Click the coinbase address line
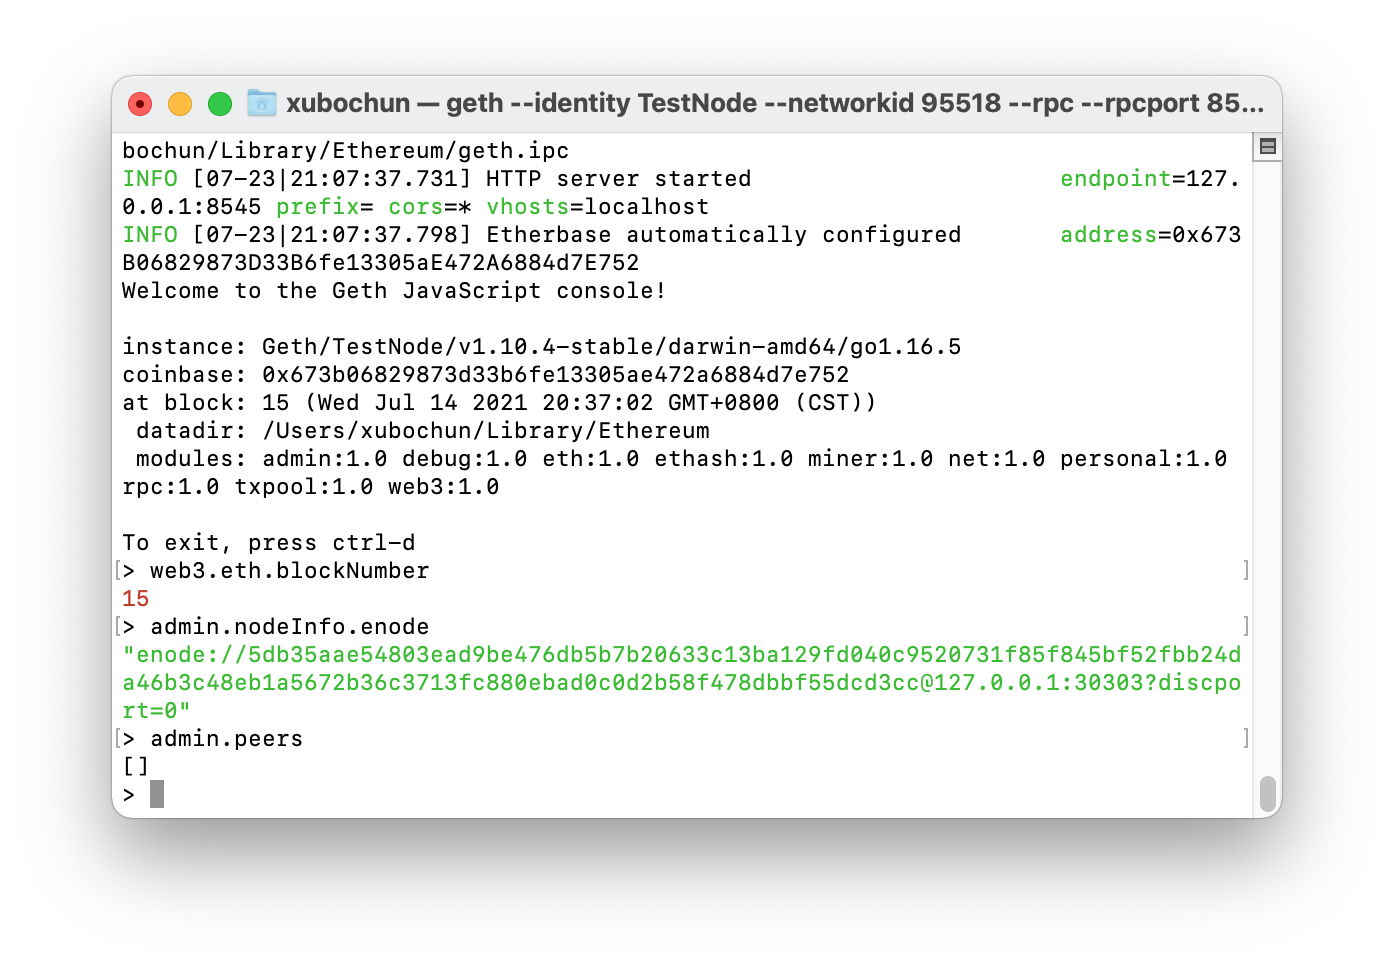This screenshot has height=966, width=1394. click(486, 375)
